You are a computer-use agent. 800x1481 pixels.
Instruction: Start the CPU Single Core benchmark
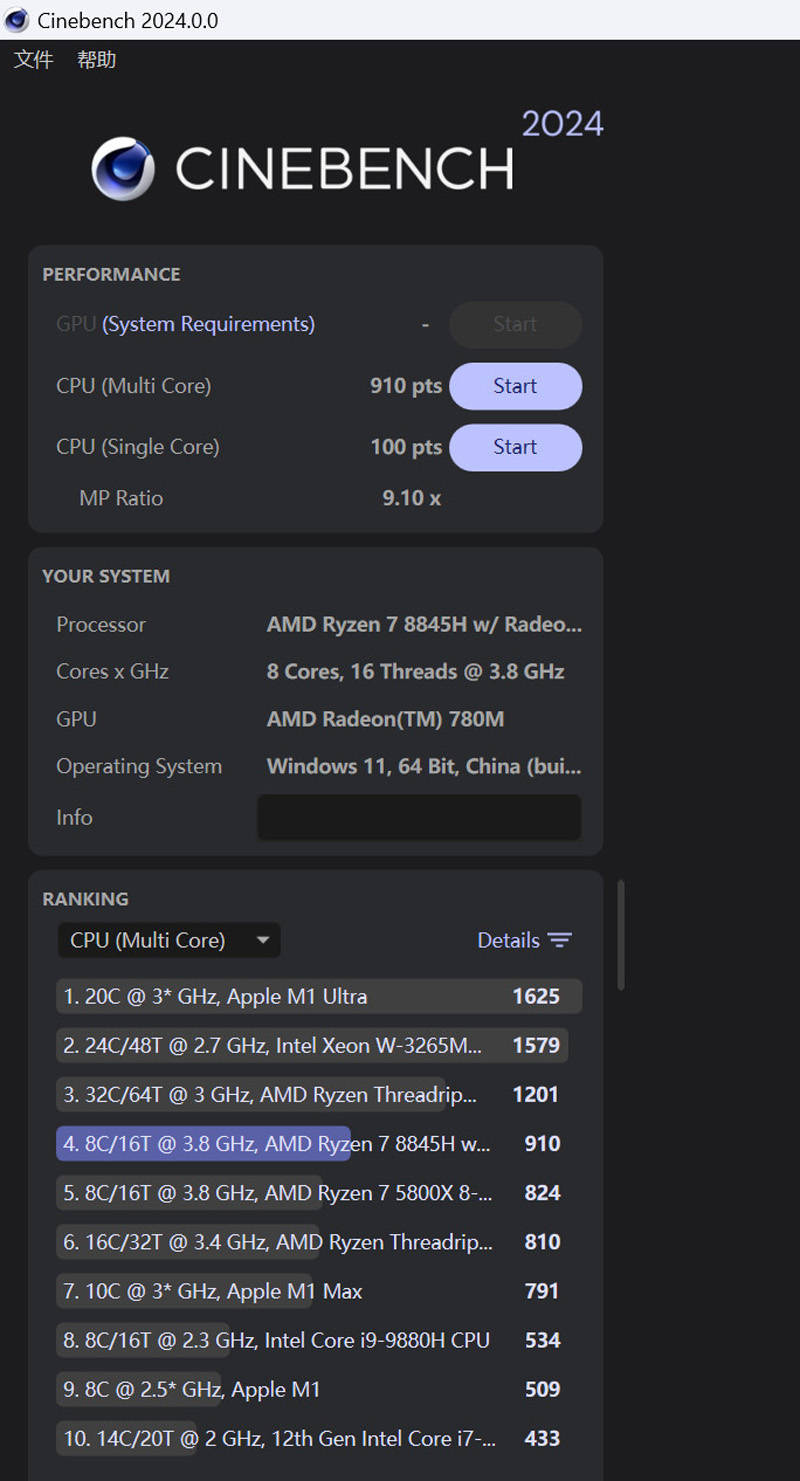(515, 447)
